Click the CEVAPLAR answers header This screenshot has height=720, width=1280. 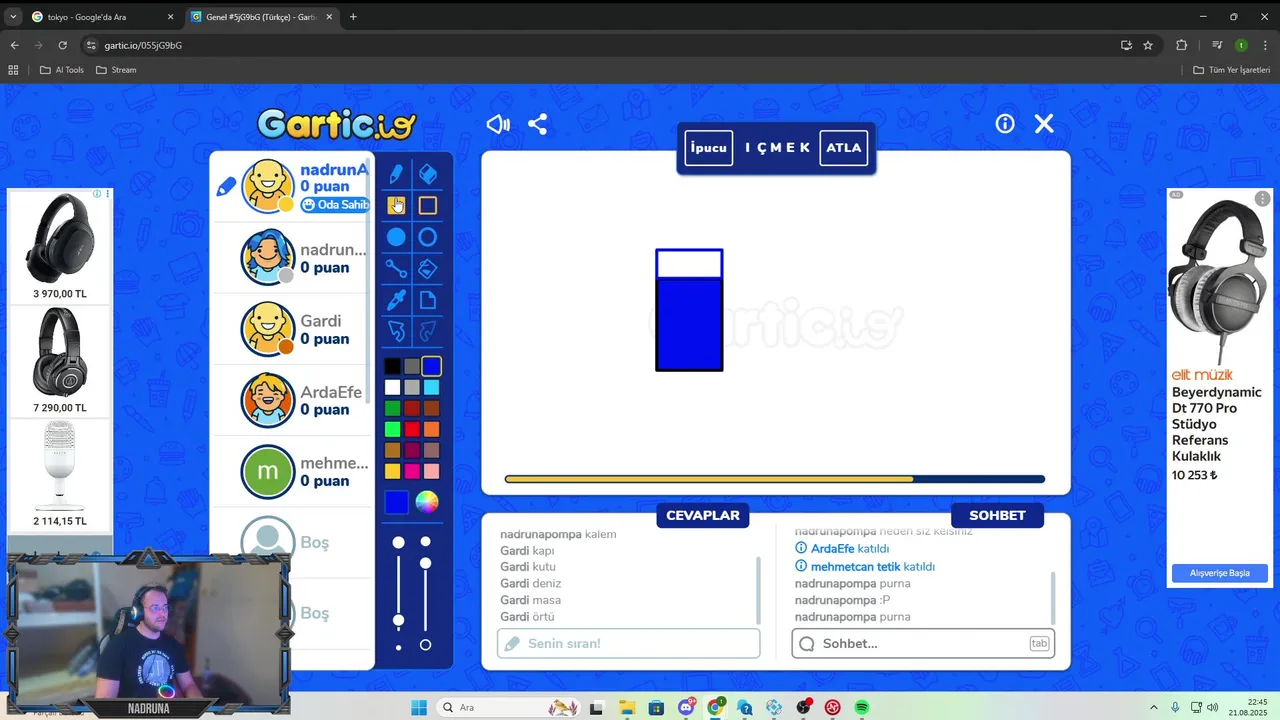[703, 515]
